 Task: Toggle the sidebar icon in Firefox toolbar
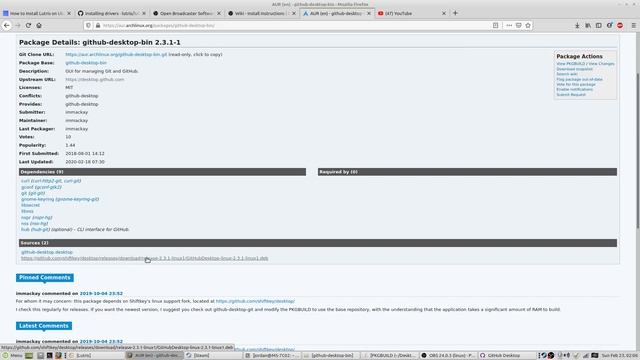pyautogui.click(x=598, y=25)
